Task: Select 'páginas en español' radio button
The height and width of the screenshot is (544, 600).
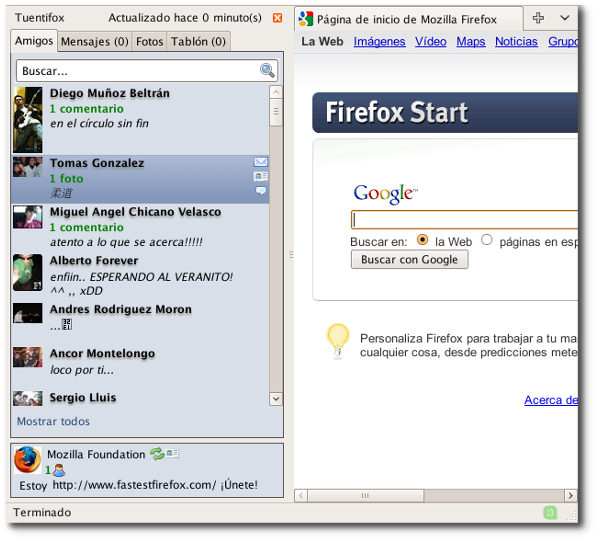Action: (486, 240)
